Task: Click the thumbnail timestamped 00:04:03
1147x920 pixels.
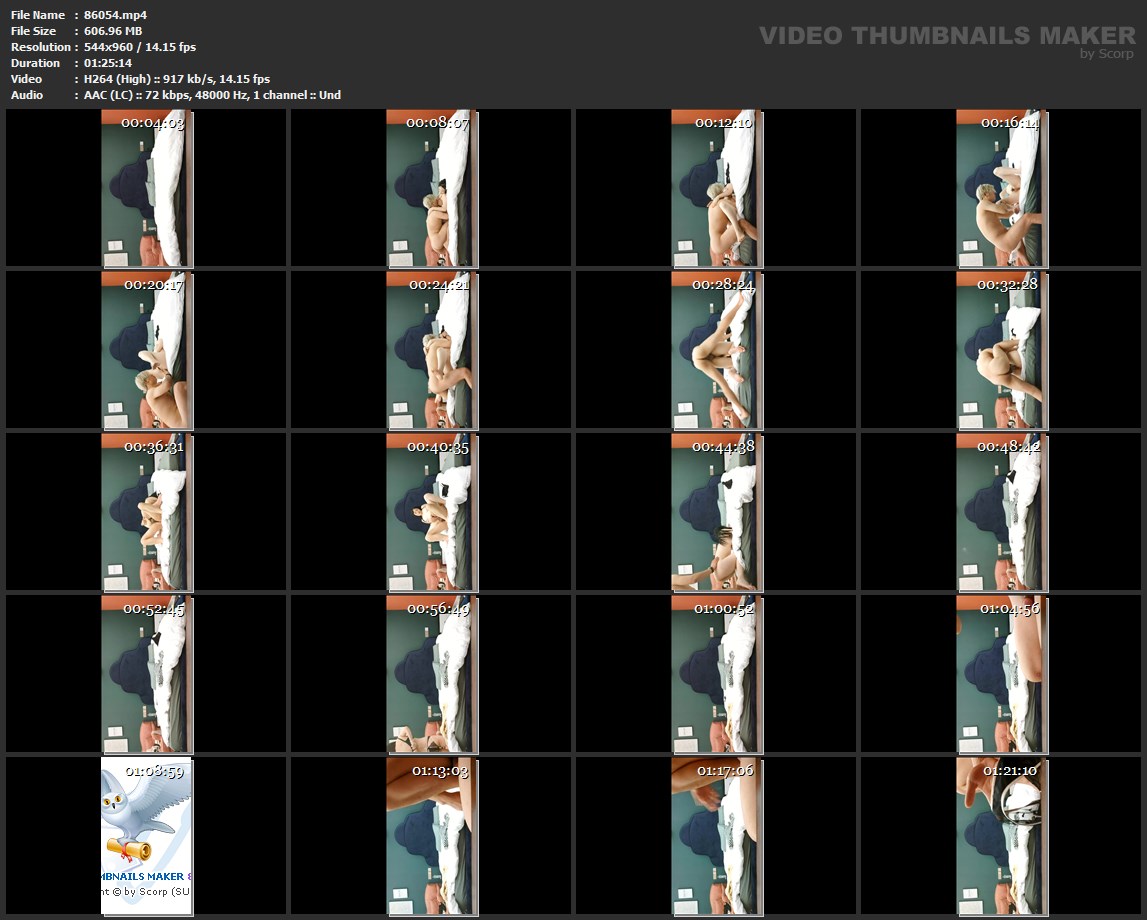Action: point(146,188)
